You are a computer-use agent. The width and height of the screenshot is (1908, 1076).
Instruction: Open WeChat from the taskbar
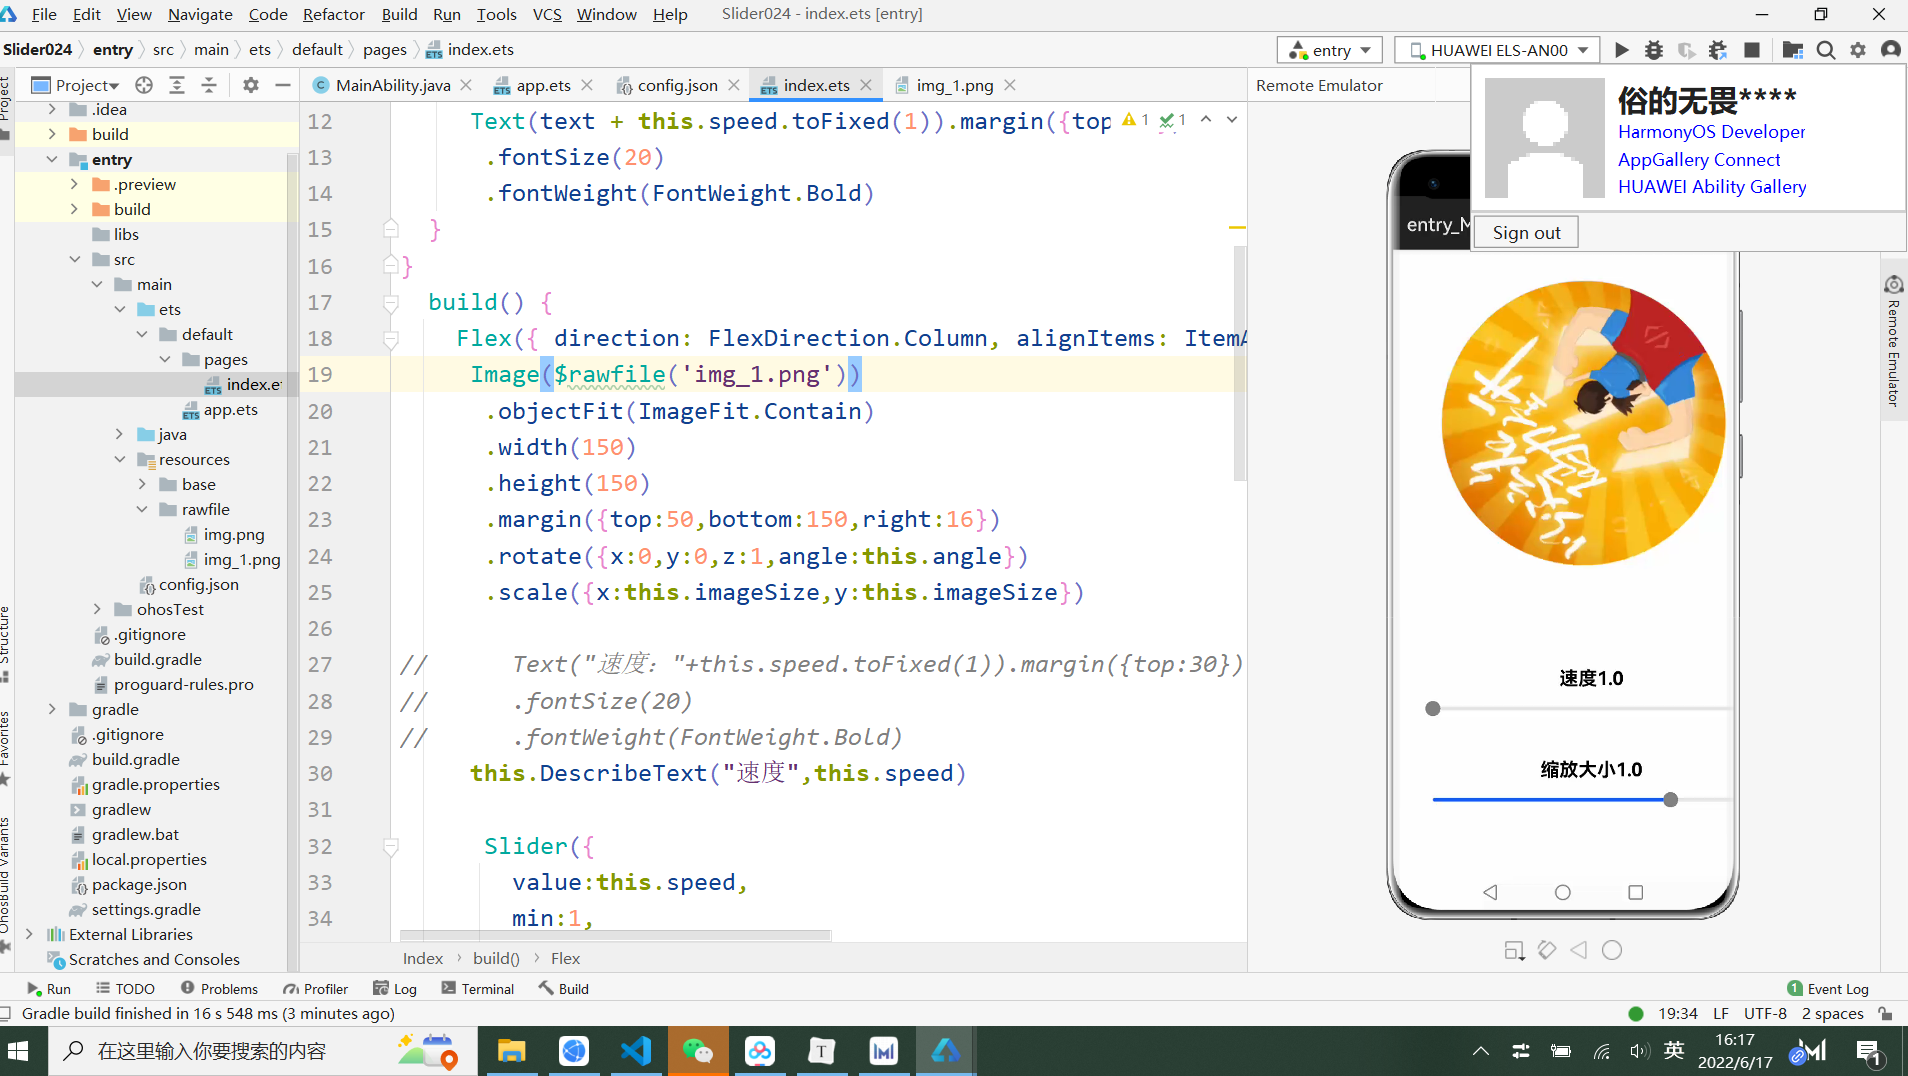point(697,1051)
